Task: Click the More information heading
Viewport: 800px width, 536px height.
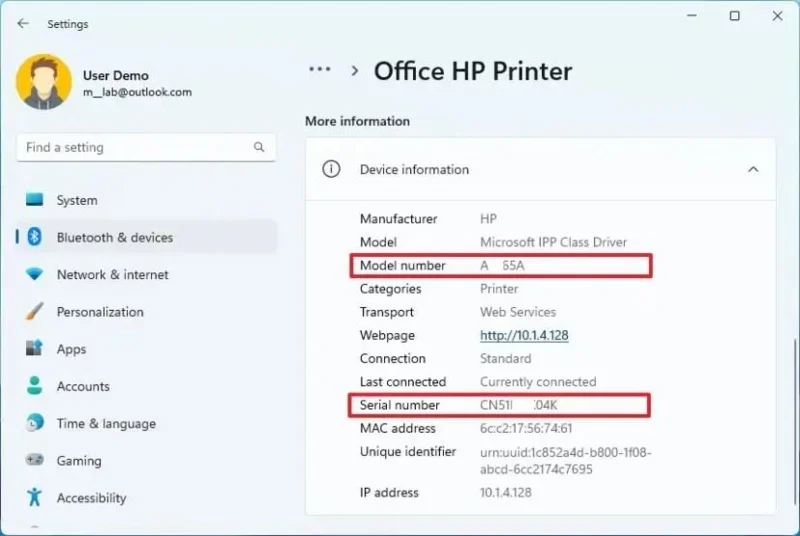Action: click(x=357, y=121)
